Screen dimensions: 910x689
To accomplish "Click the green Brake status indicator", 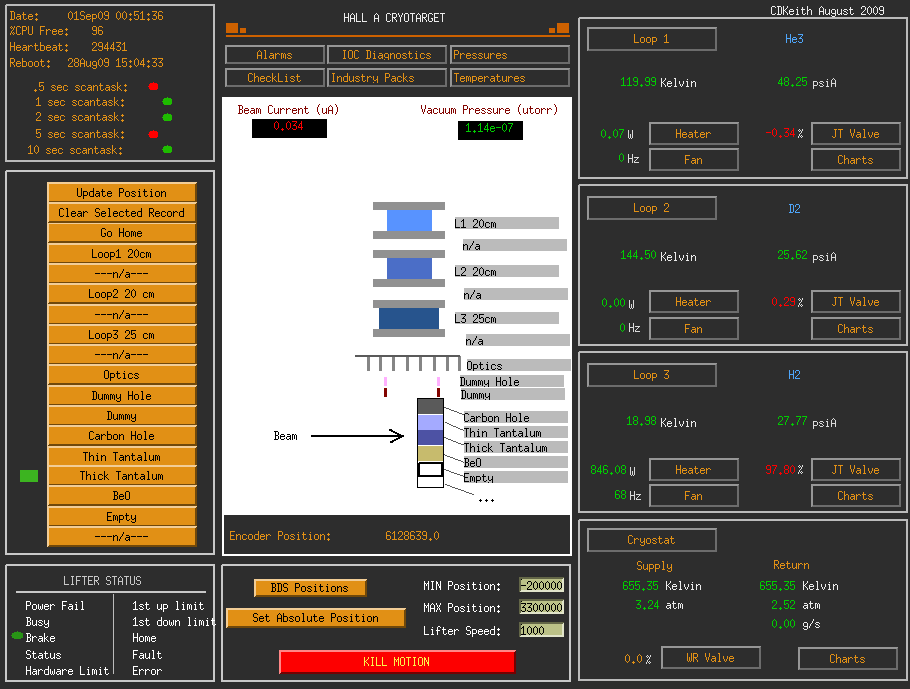I will (17, 636).
